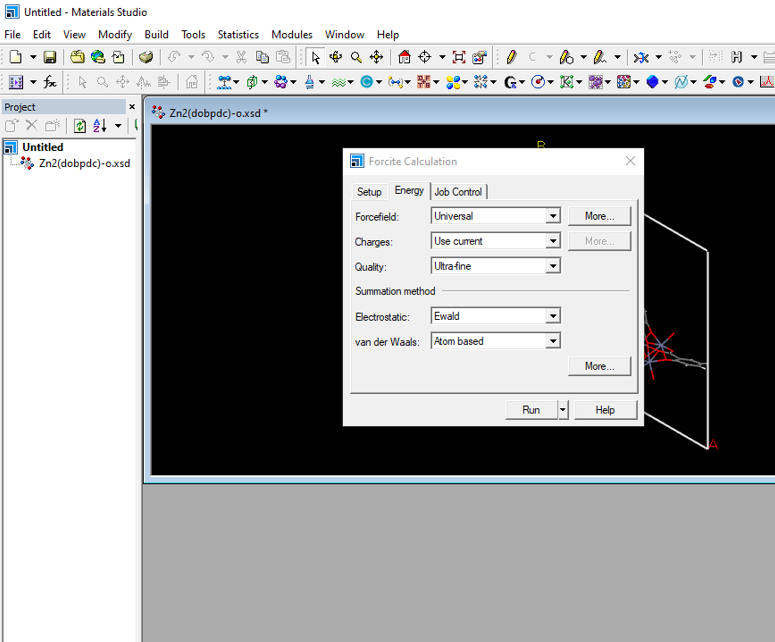775x642 pixels.
Task: Select the 3D Viewer Rotation tool
Action: tap(336, 57)
